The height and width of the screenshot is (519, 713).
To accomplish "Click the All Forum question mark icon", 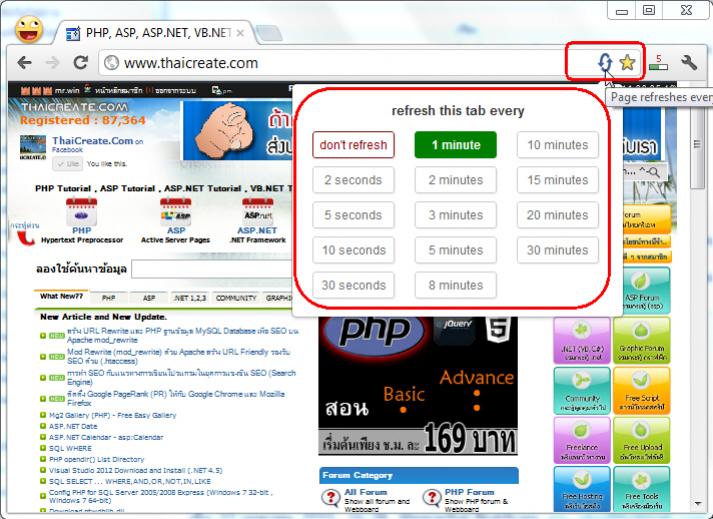I will [331, 498].
